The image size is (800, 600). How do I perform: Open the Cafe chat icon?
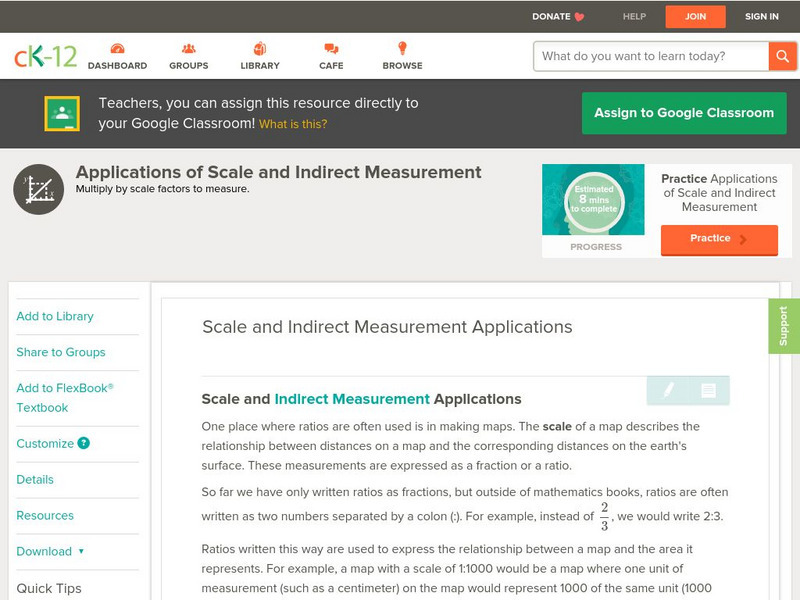coord(331,49)
